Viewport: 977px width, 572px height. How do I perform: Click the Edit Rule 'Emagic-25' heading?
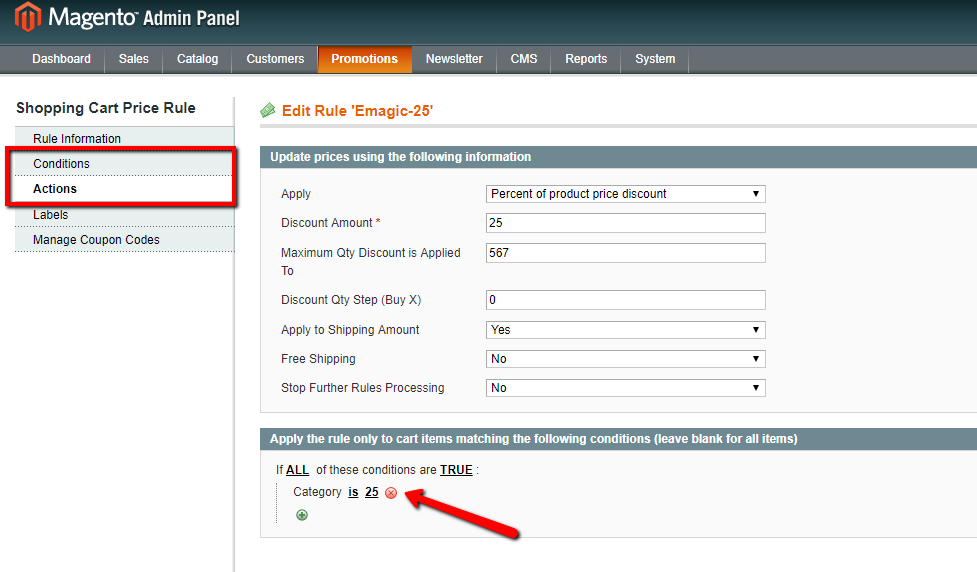[357, 111]
